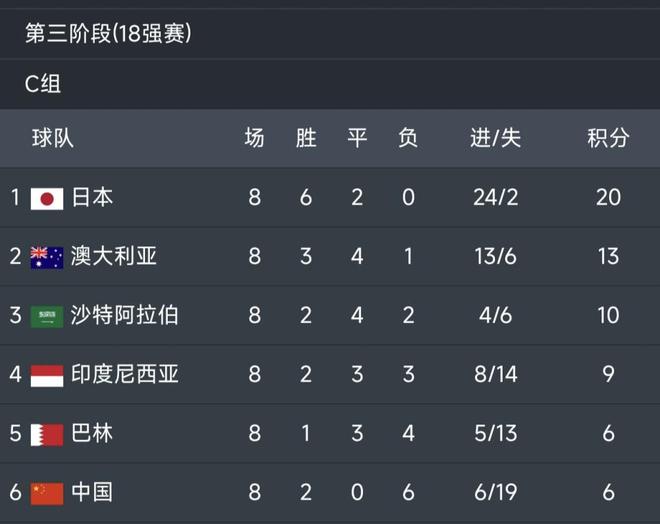Tap the 巴林 team name
660x524 pixels.
tap(92, 434)
